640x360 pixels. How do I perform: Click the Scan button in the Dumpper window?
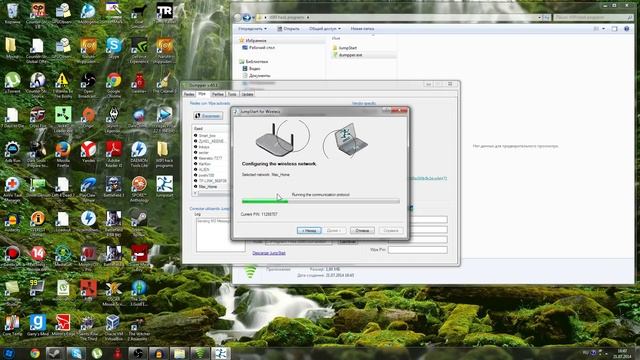click(x=208, y=116)
